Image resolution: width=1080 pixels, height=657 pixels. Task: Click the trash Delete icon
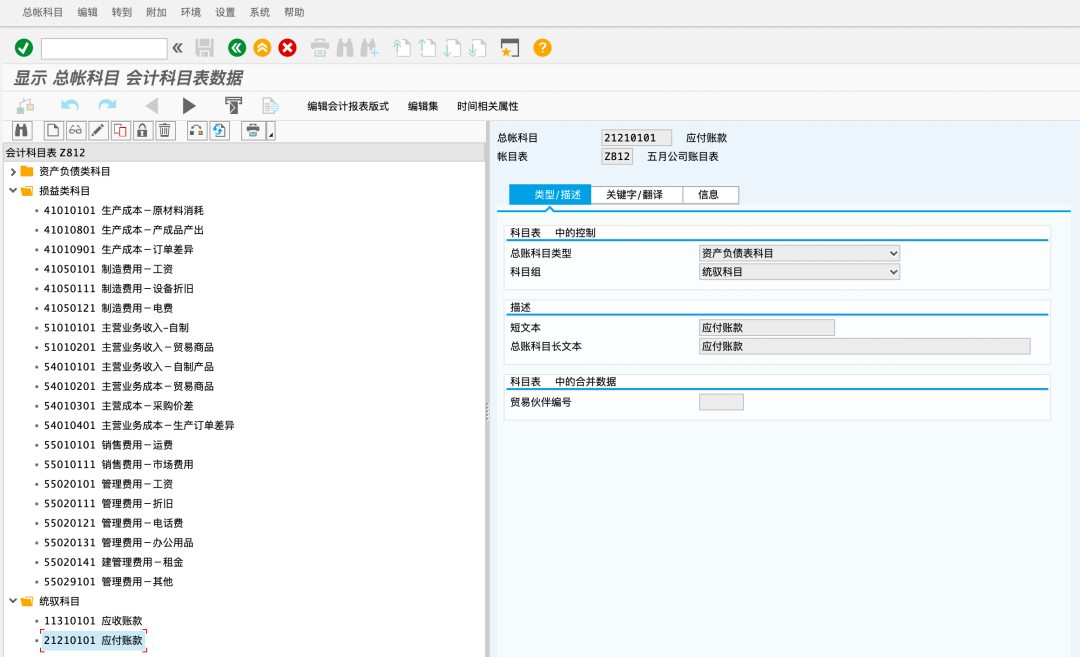pos(164,130)
